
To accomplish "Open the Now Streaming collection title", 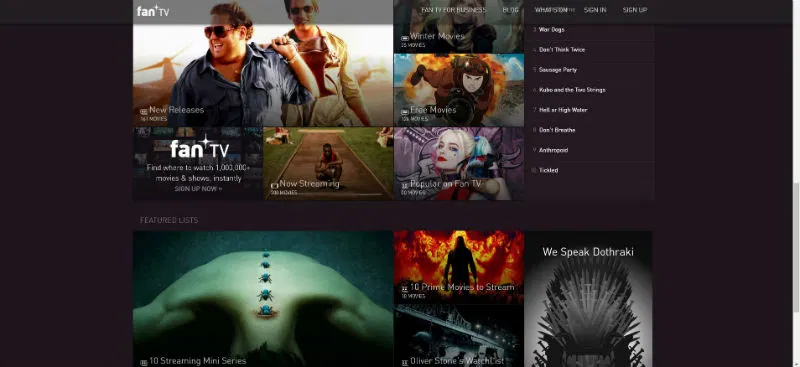I will coord(309,184).
